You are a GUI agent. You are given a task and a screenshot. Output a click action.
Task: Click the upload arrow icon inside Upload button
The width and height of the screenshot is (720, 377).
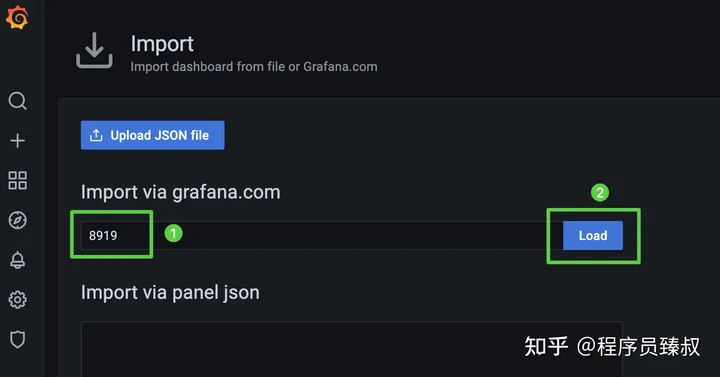coord(96,135)
